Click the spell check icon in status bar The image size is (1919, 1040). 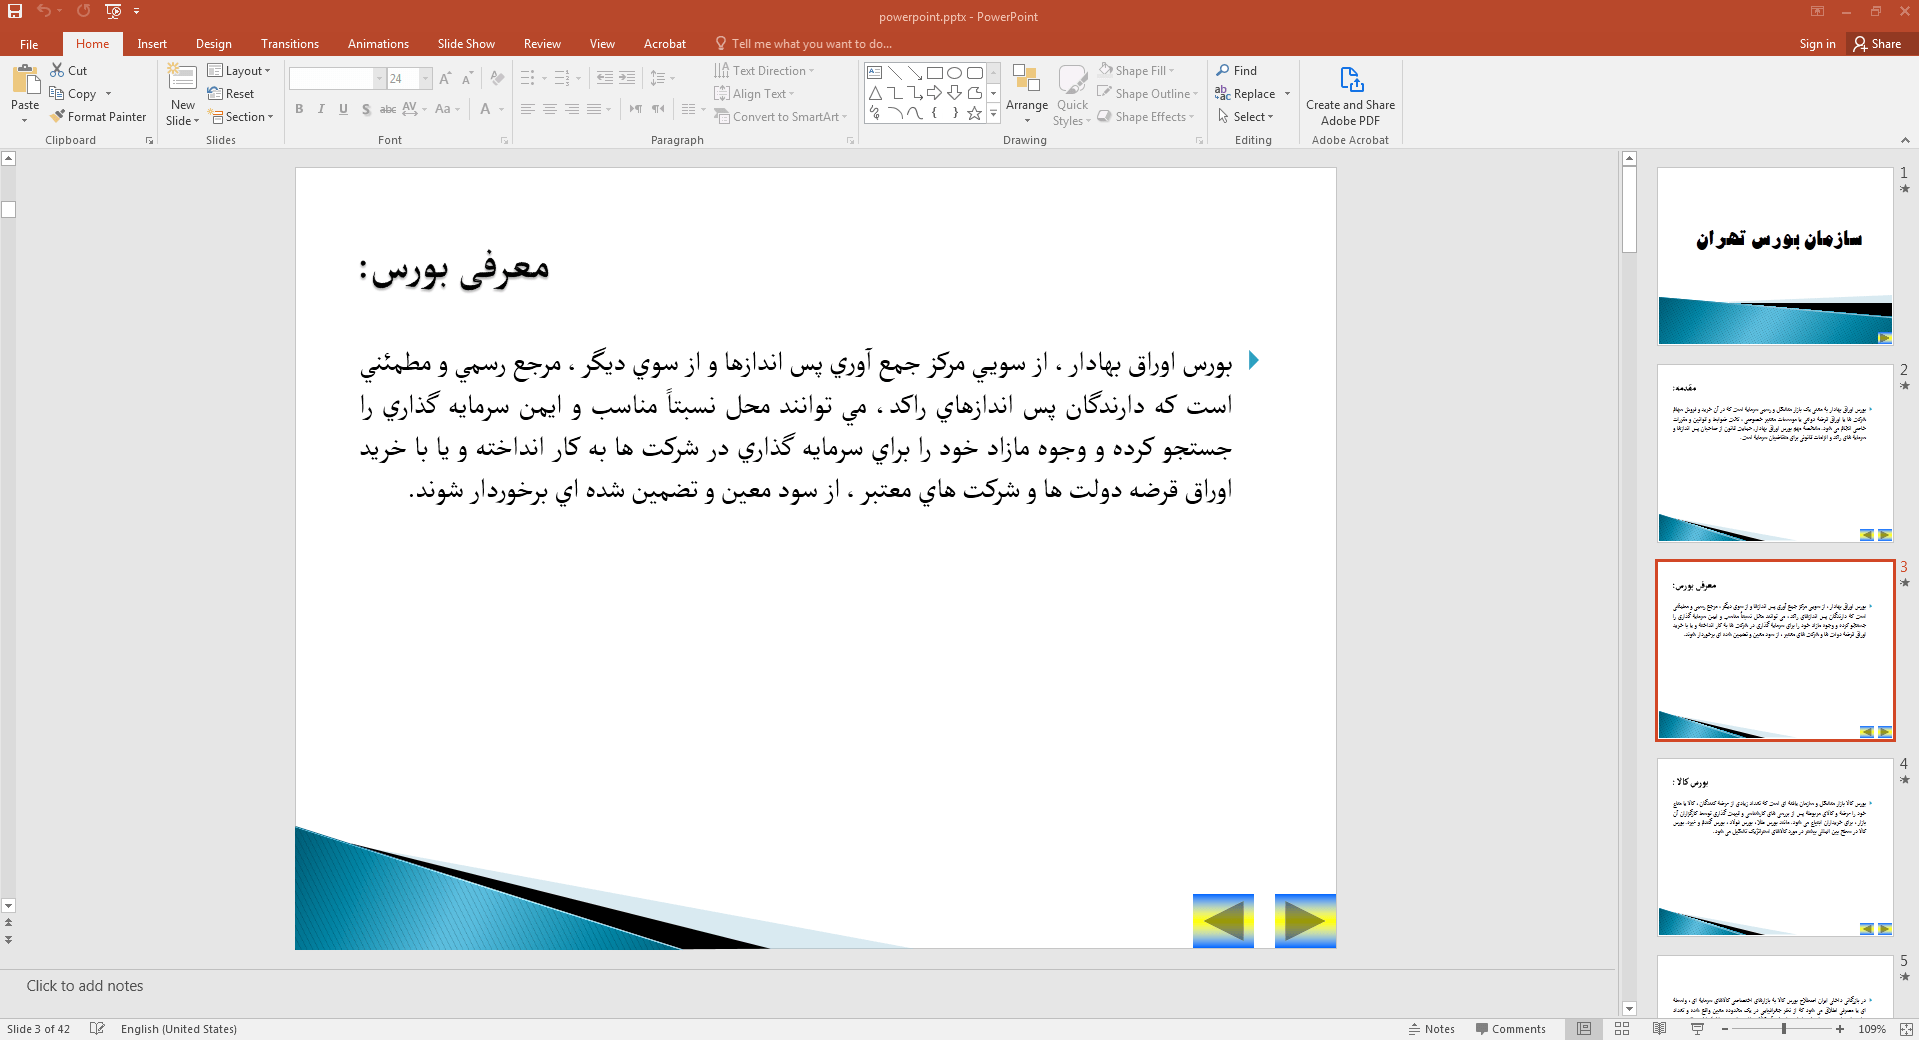97,1029
